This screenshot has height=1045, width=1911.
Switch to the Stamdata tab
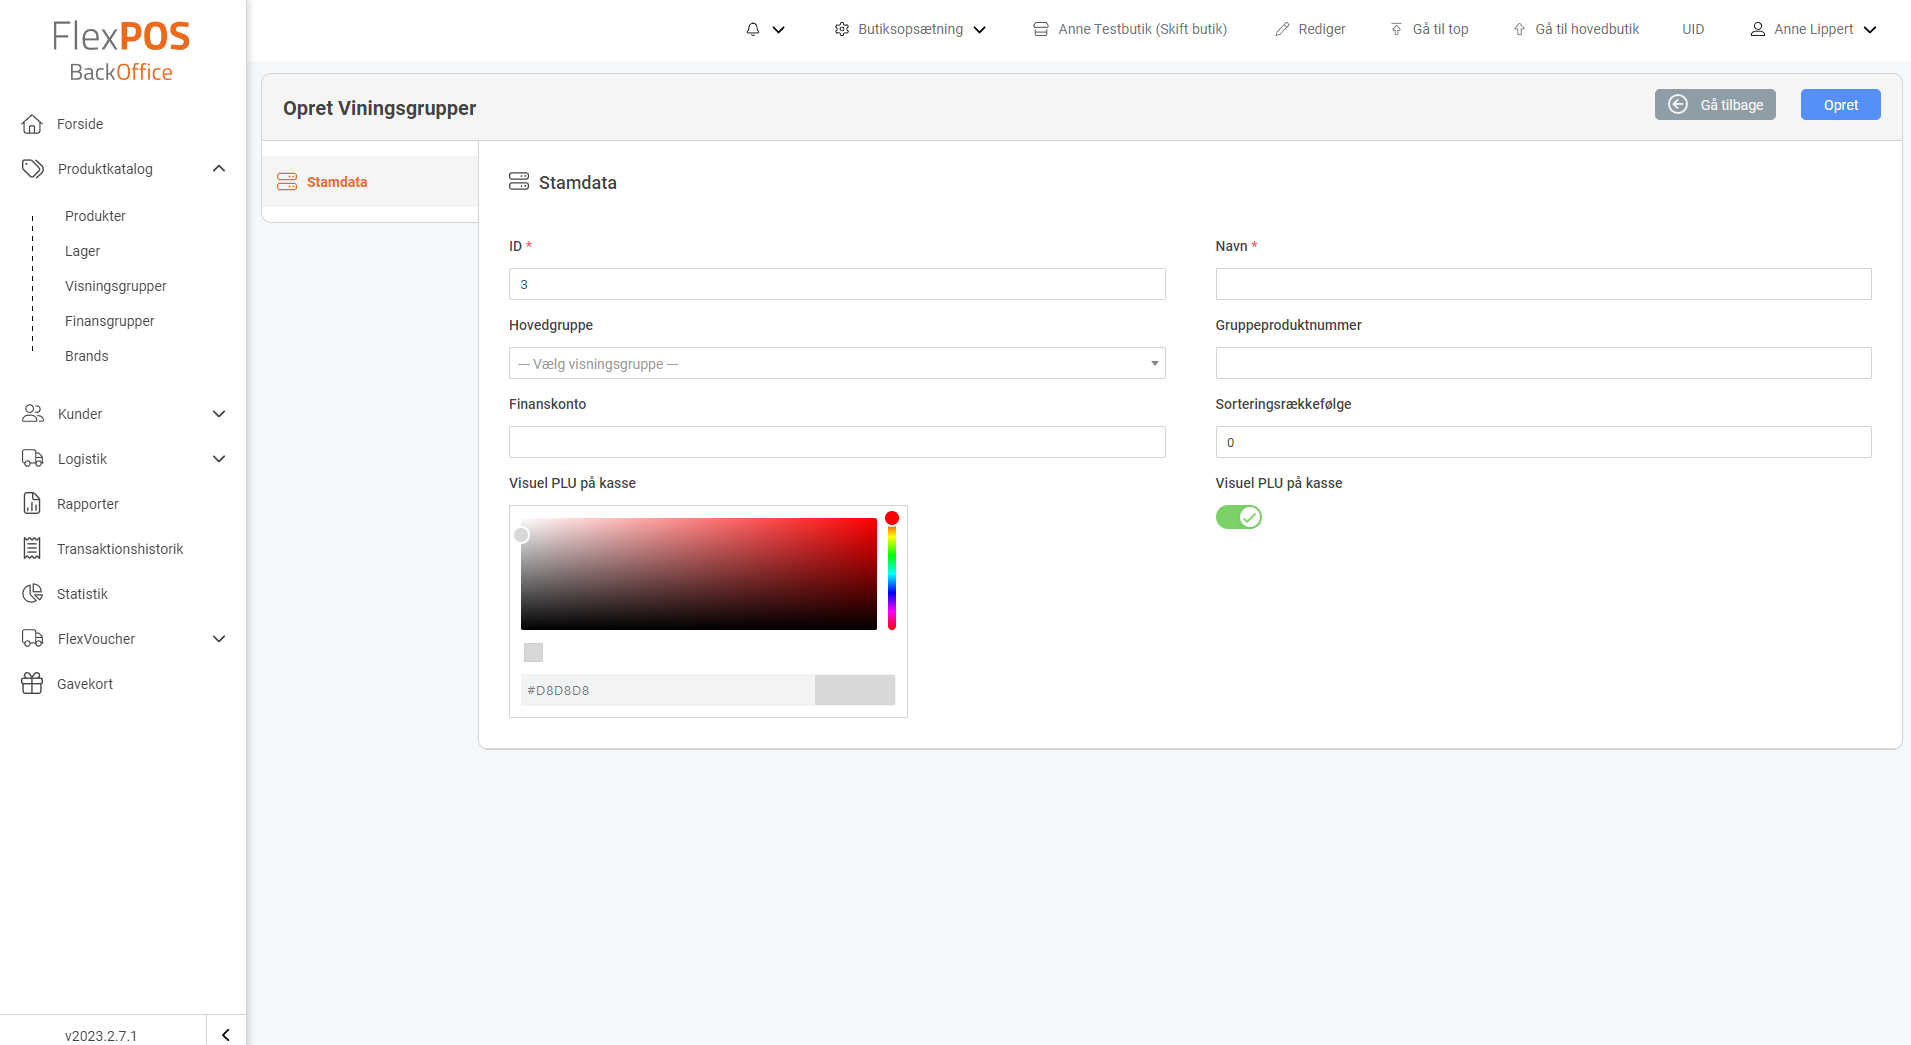point(337,182)
